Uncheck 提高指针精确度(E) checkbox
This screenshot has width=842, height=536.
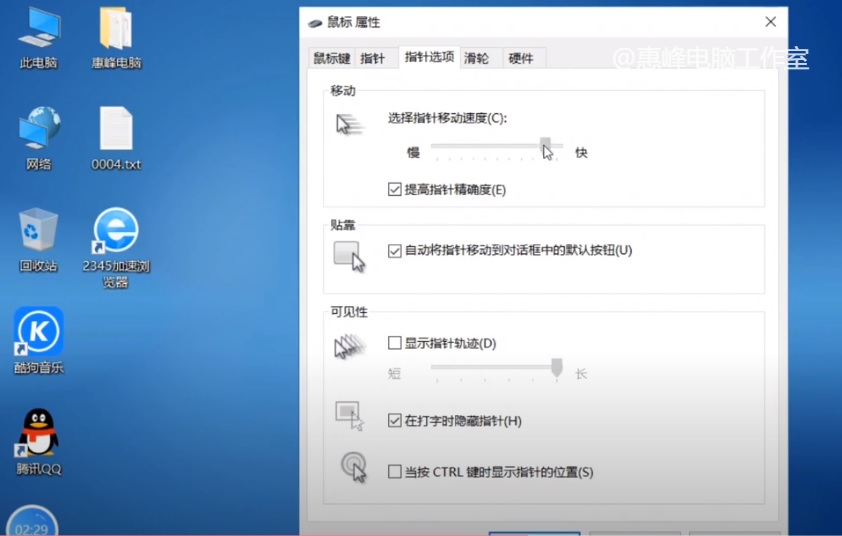[395, 190]
